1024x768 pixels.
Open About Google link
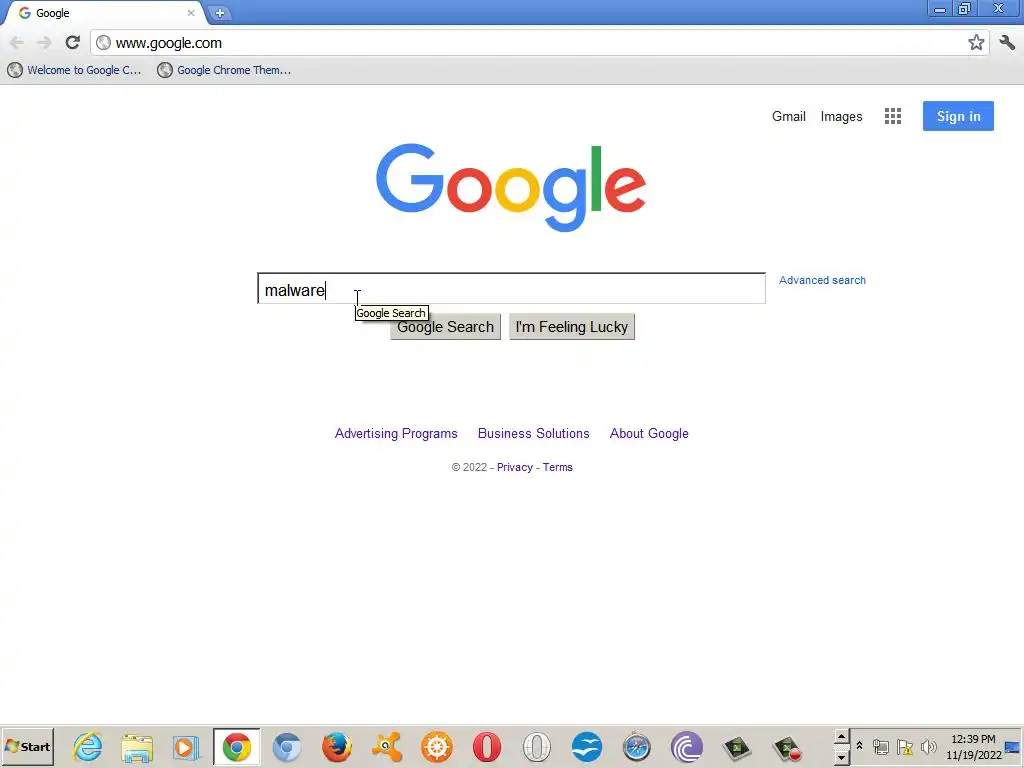[649, 434]
